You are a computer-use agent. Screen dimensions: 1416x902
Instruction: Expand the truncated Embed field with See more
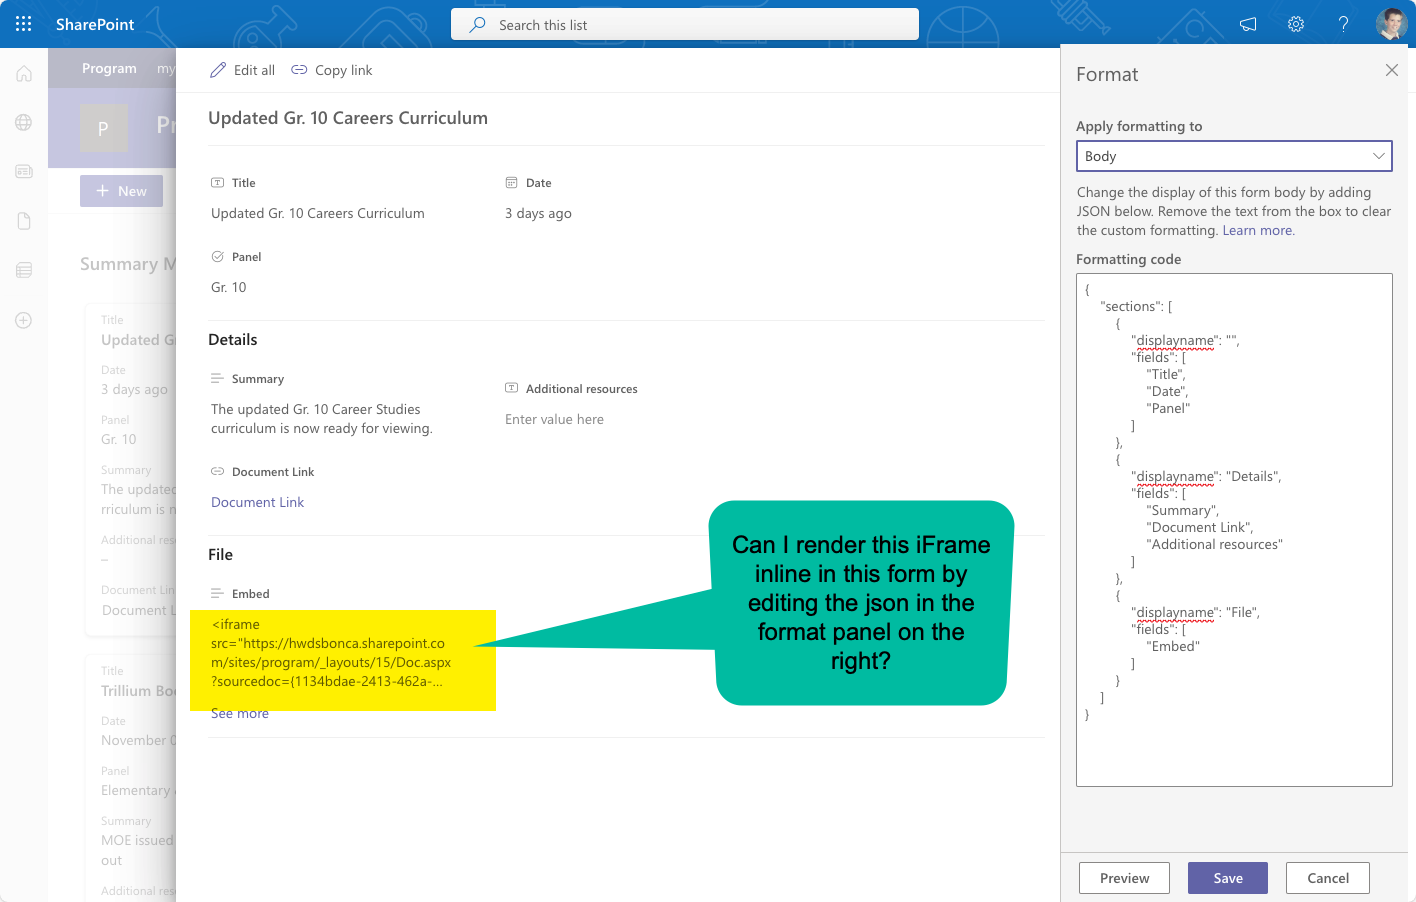(x=239, y=713)
